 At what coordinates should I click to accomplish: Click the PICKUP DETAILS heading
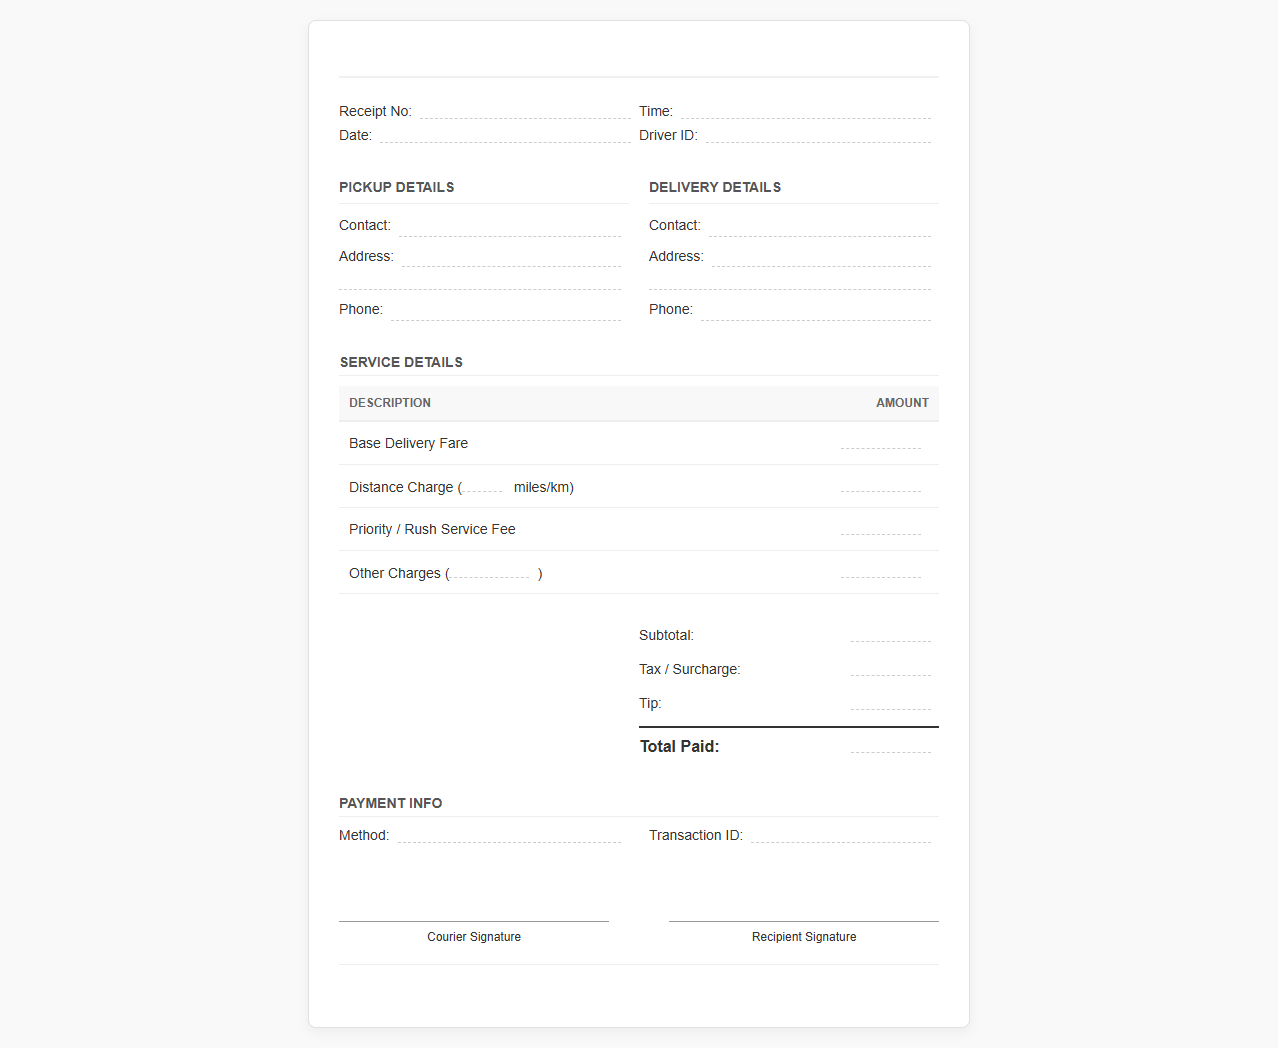tap(397, 187)
